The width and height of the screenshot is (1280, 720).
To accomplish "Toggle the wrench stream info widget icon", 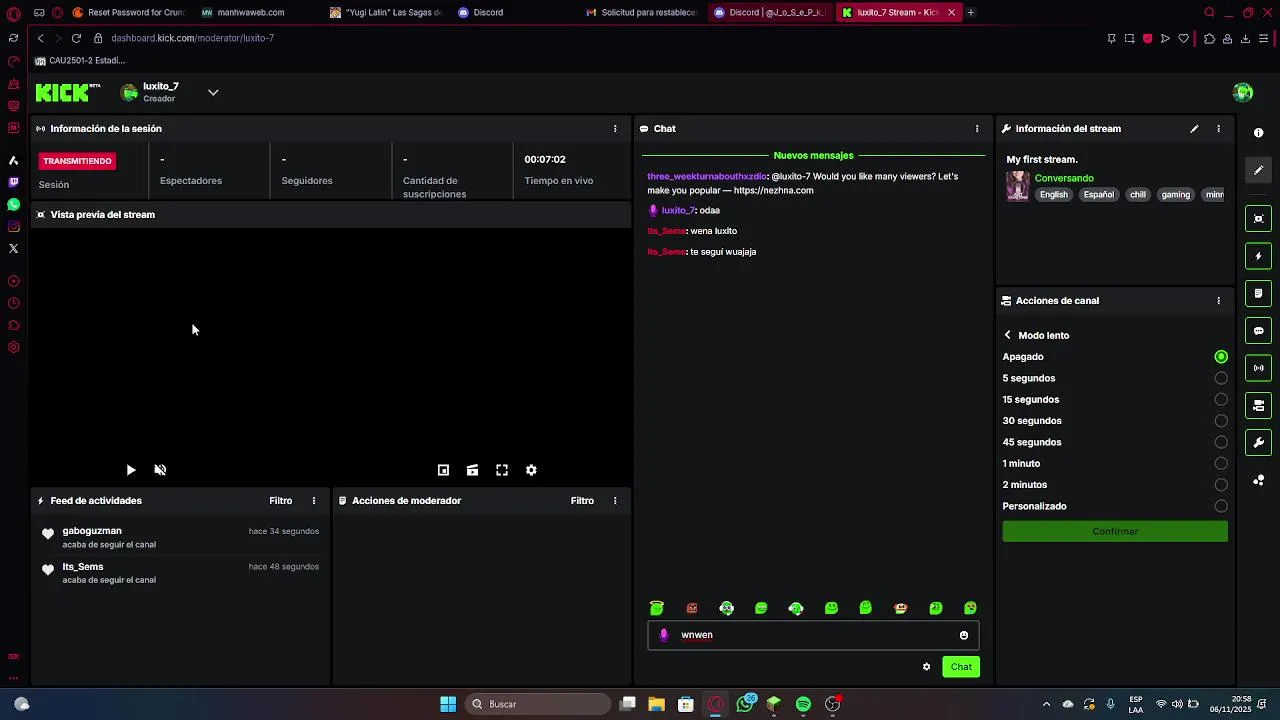I will 1258,442.
